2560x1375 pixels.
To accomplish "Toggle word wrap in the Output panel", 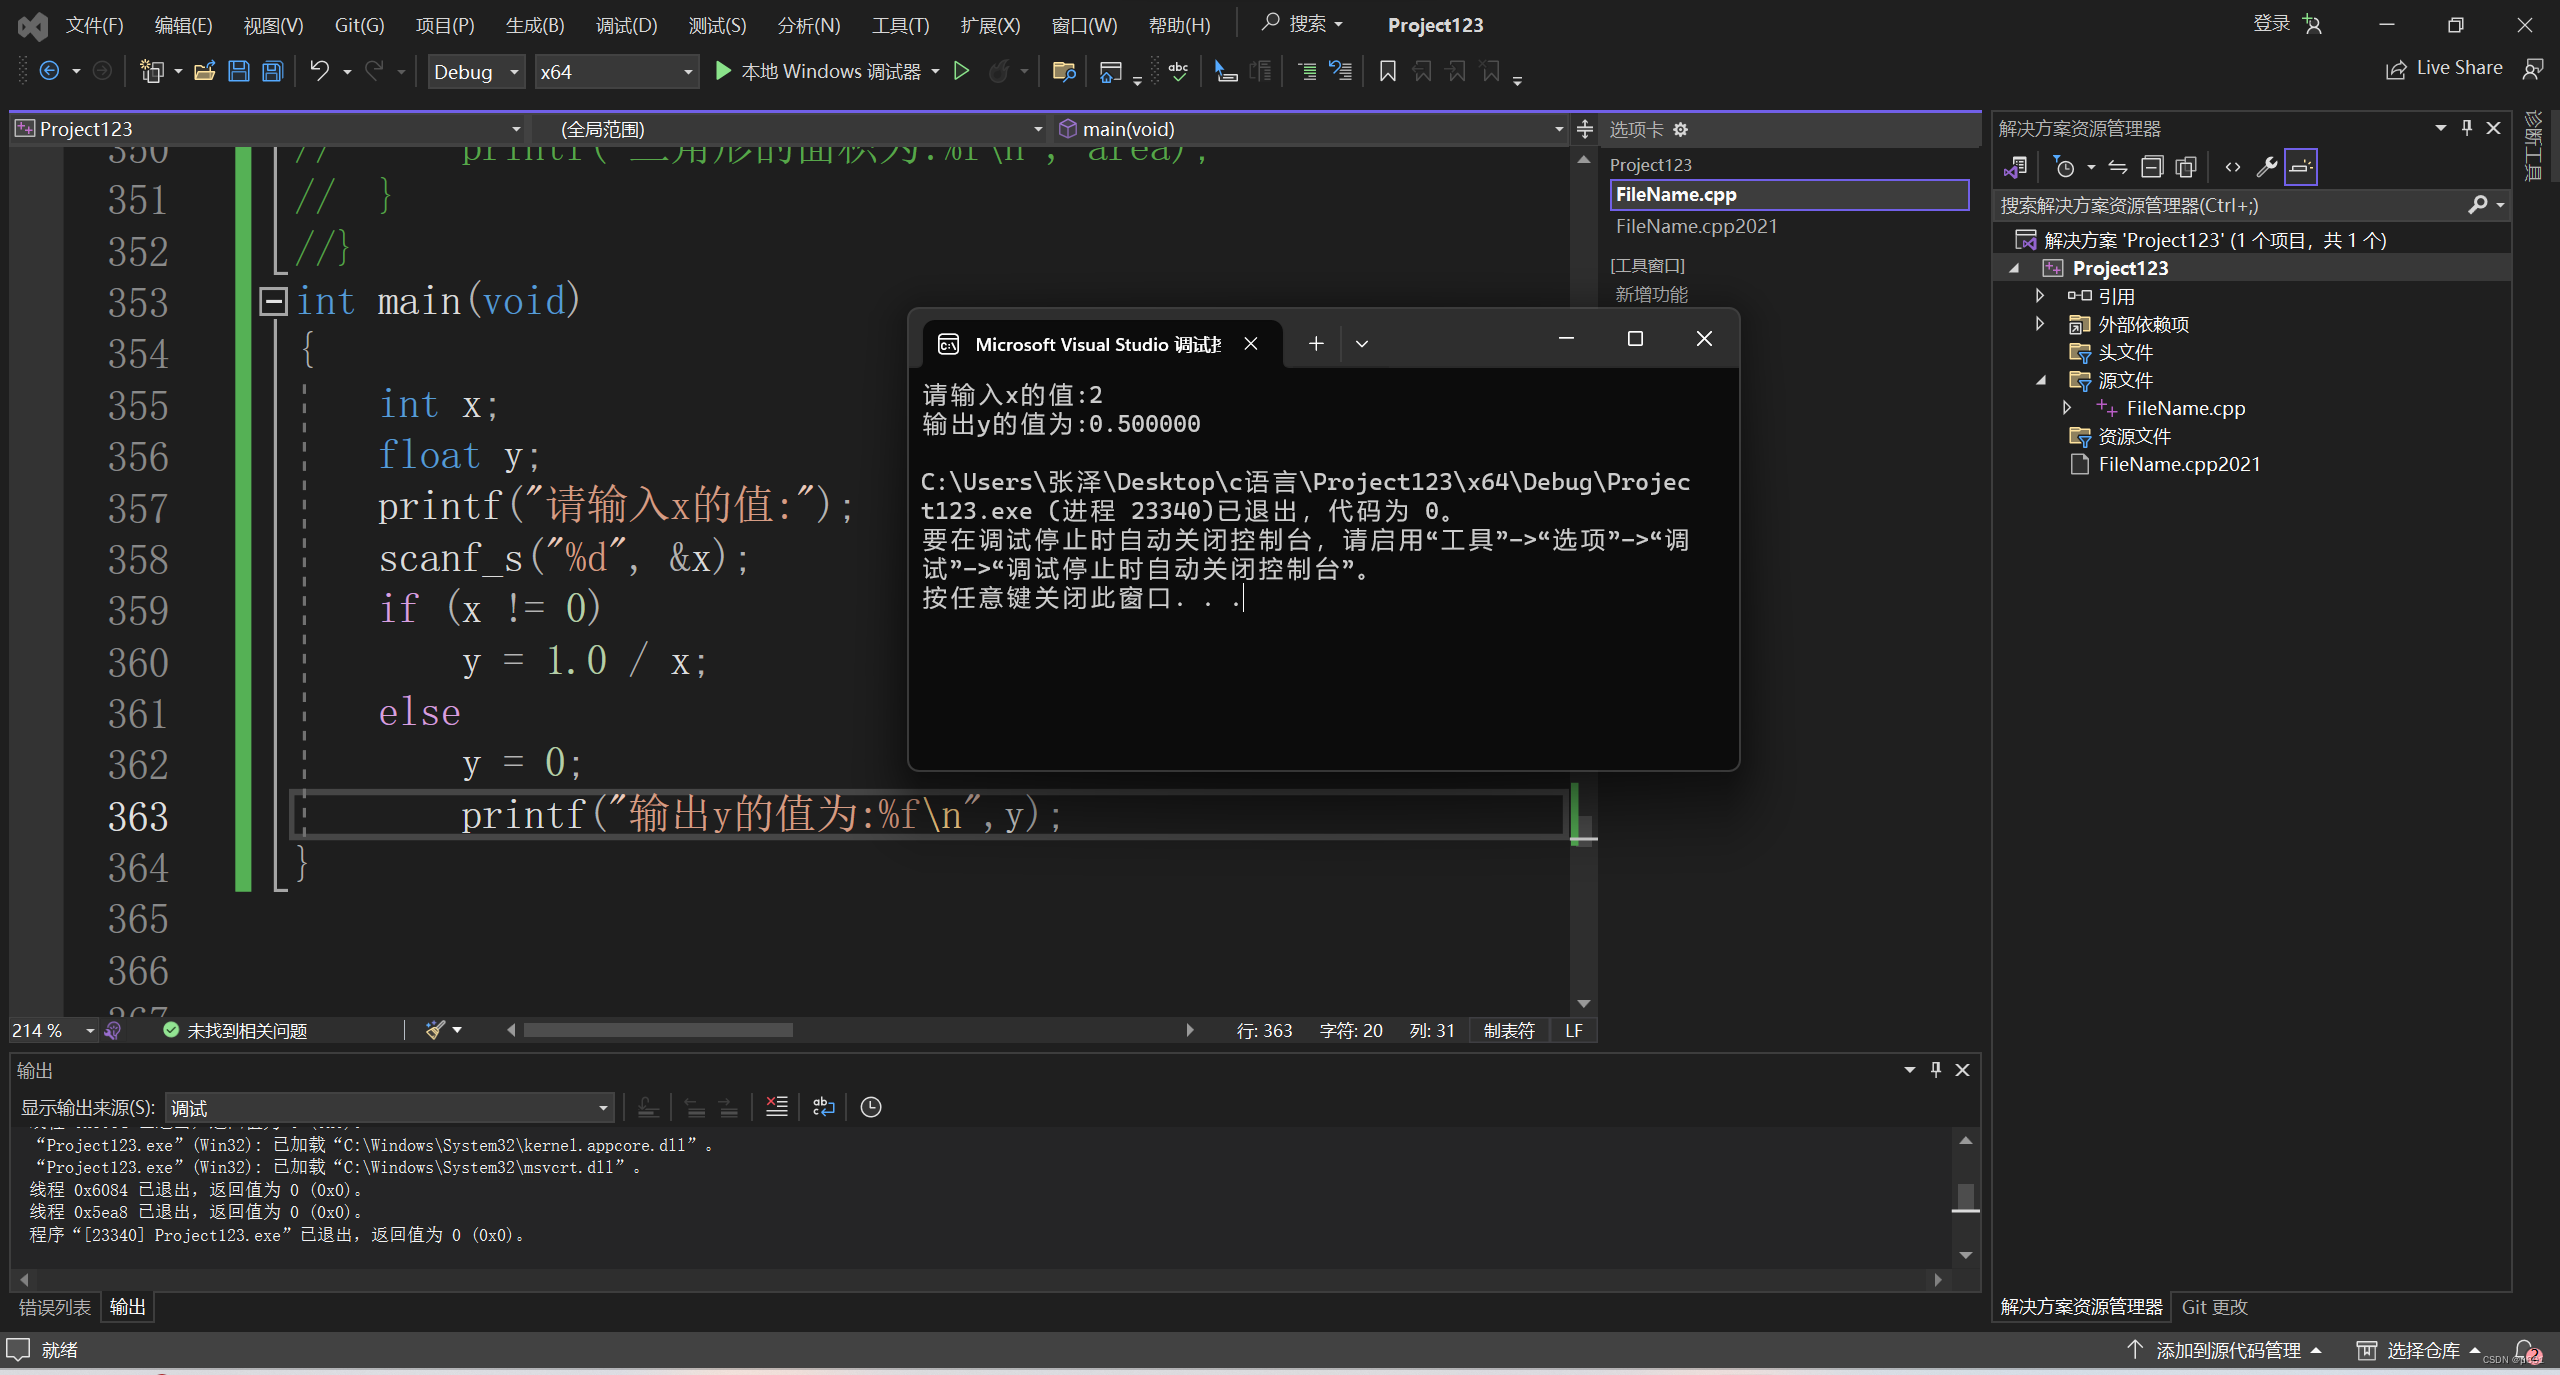I will click(823, 1107).
